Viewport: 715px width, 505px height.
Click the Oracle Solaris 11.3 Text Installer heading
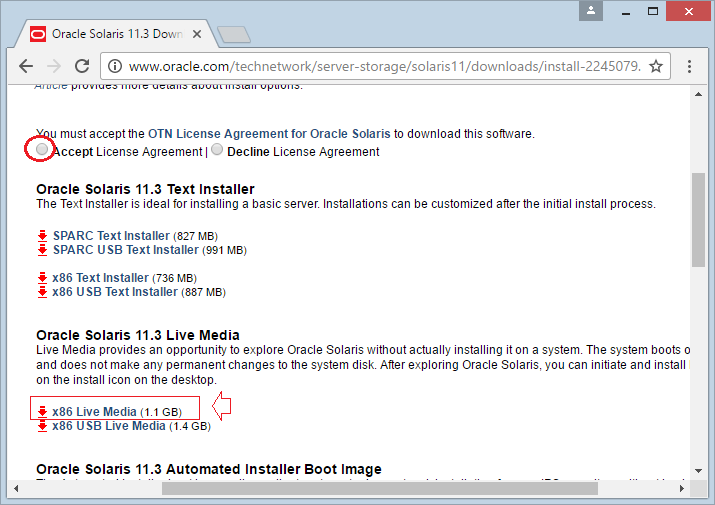[145, 189]
